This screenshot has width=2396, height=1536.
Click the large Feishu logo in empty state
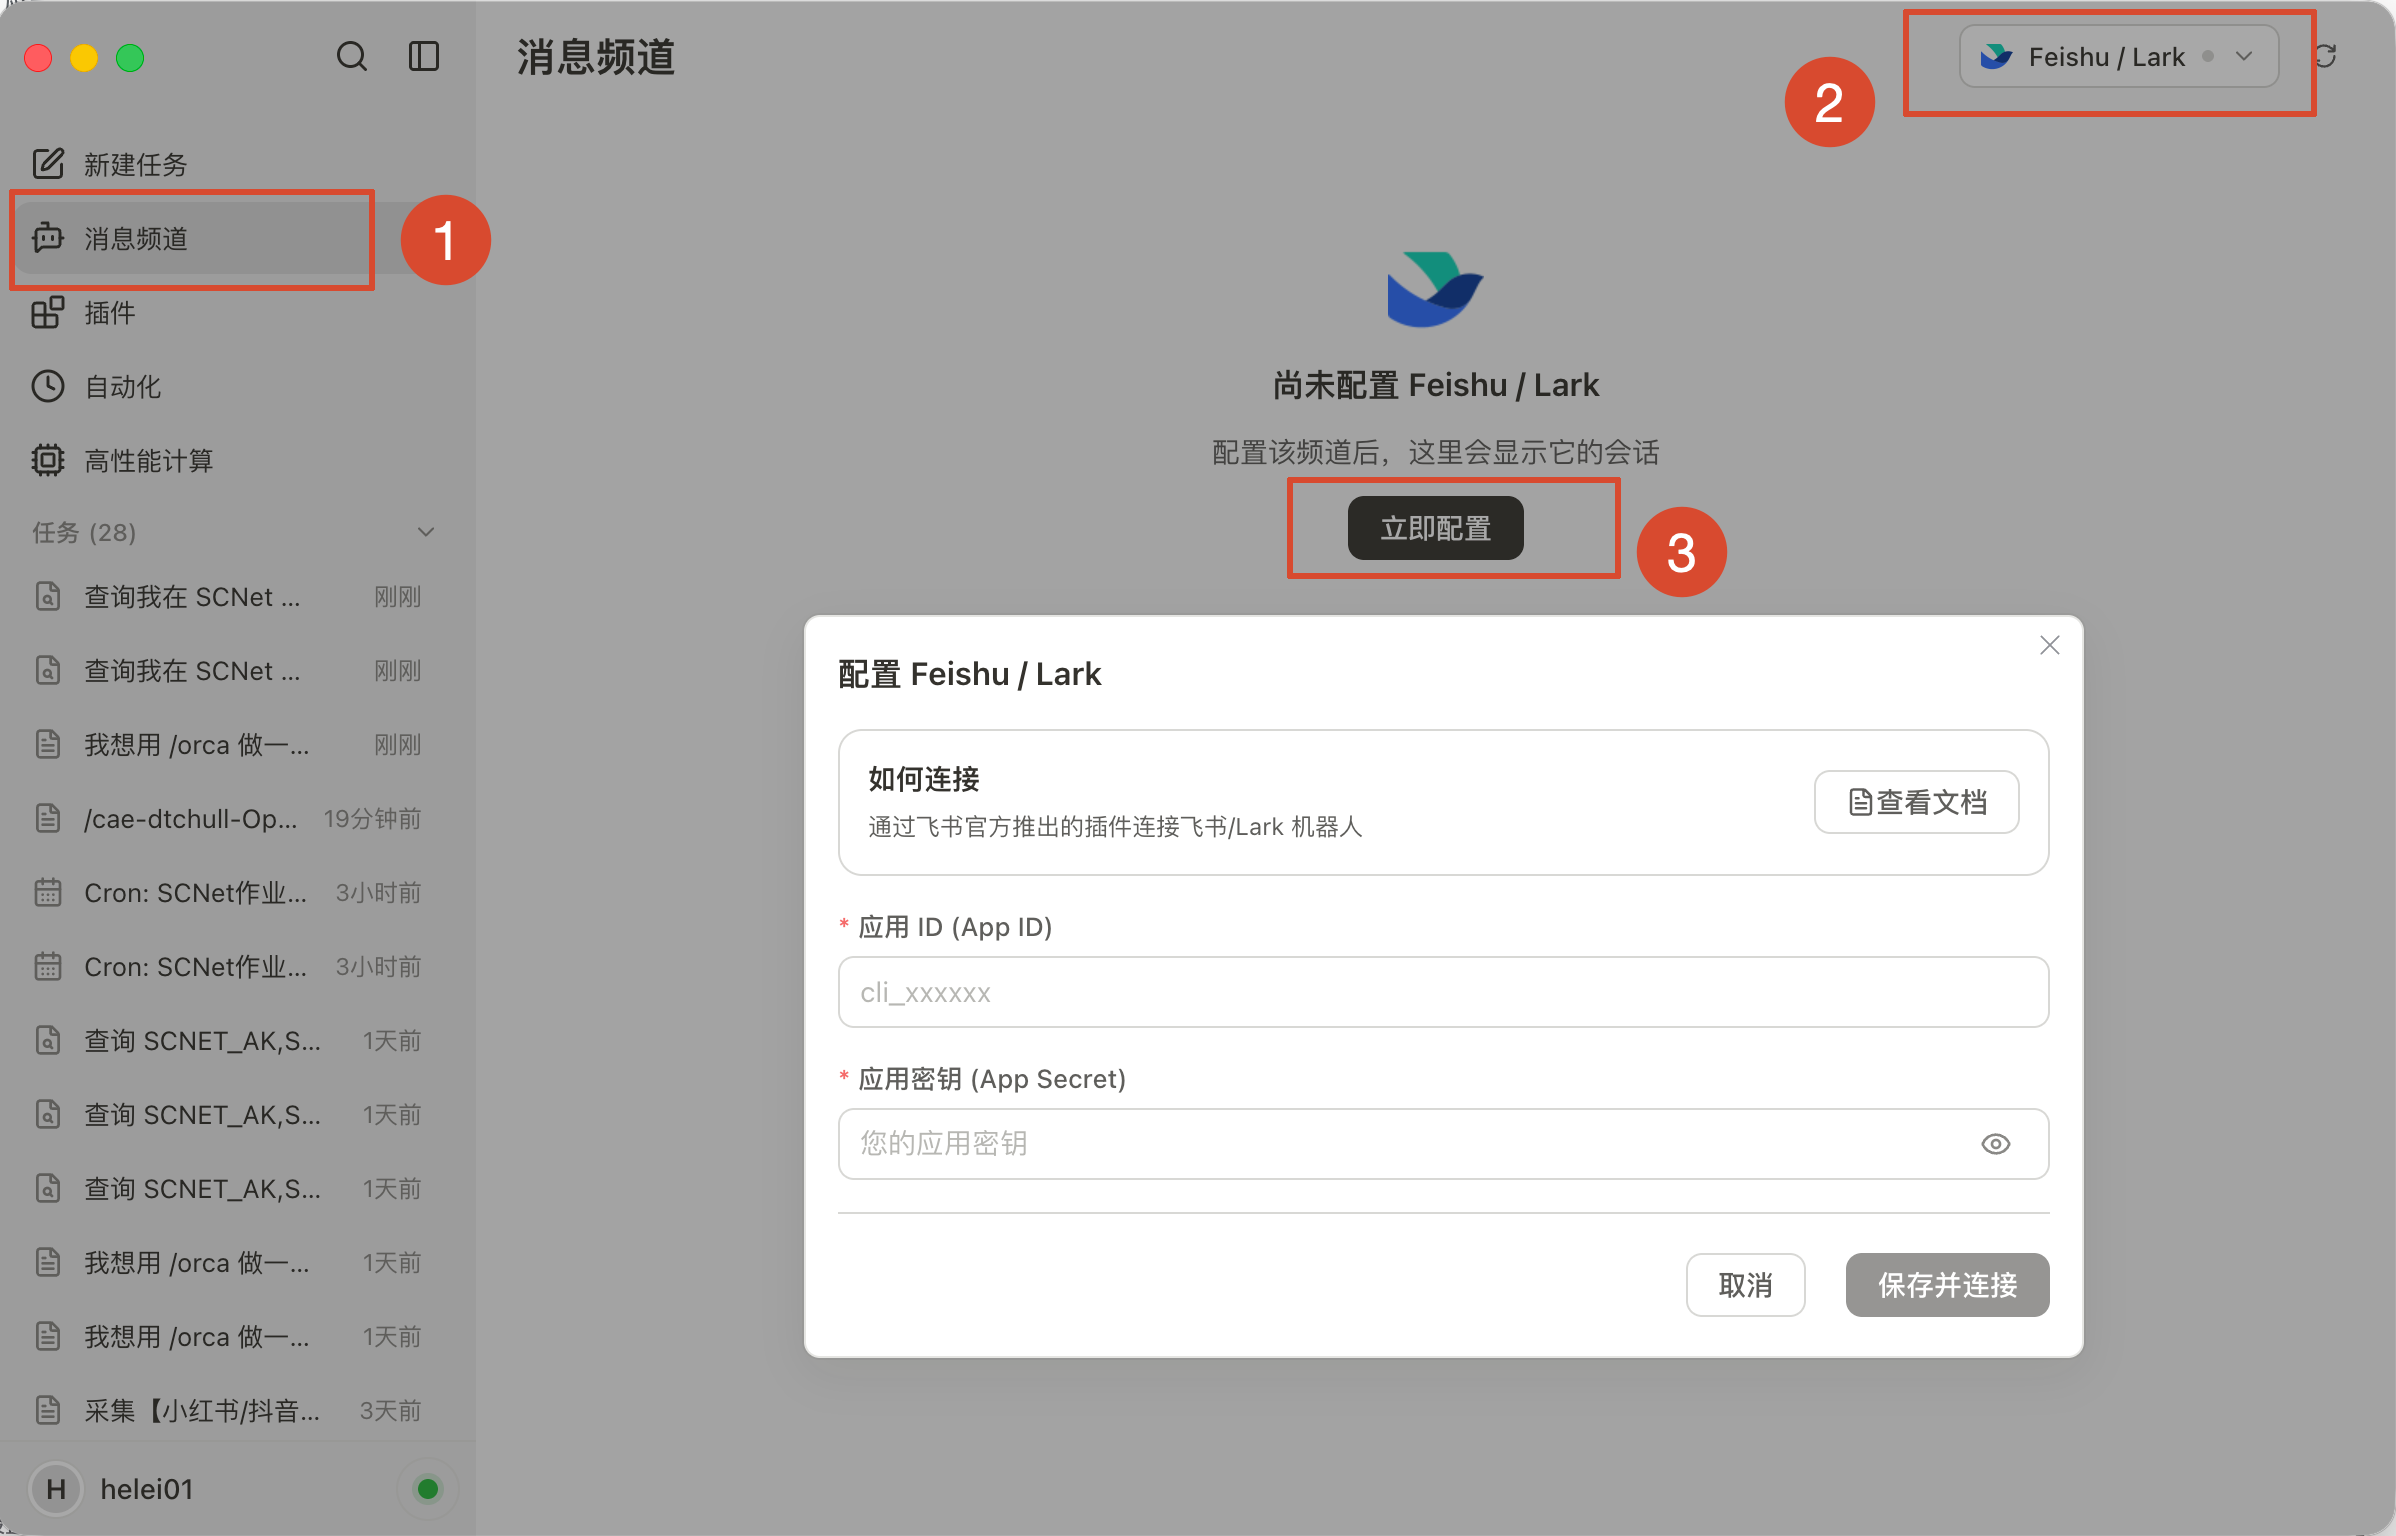(1436, 290)
